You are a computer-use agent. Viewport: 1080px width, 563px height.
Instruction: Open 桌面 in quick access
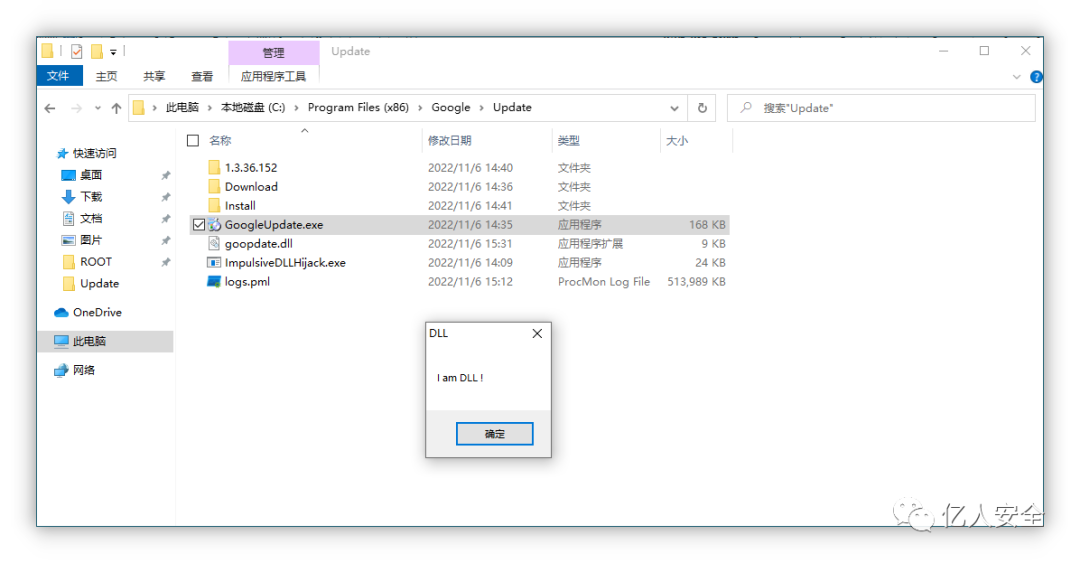(90, 175)
